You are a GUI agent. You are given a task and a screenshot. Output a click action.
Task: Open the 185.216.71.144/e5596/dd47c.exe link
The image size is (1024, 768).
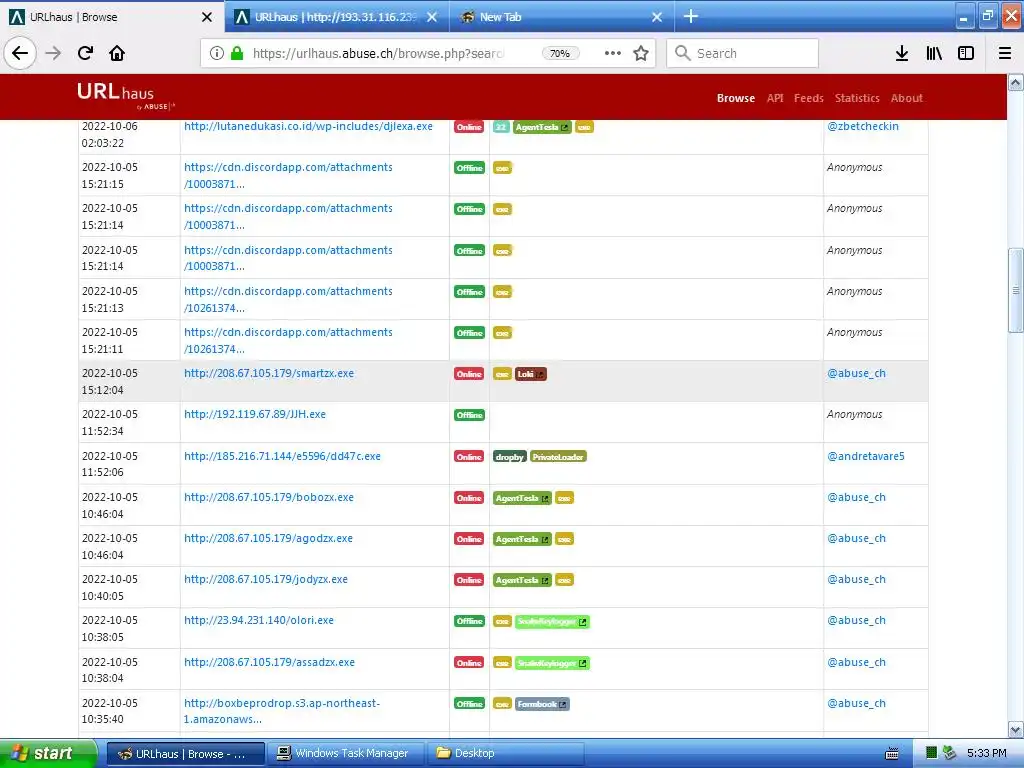[282, 456]
